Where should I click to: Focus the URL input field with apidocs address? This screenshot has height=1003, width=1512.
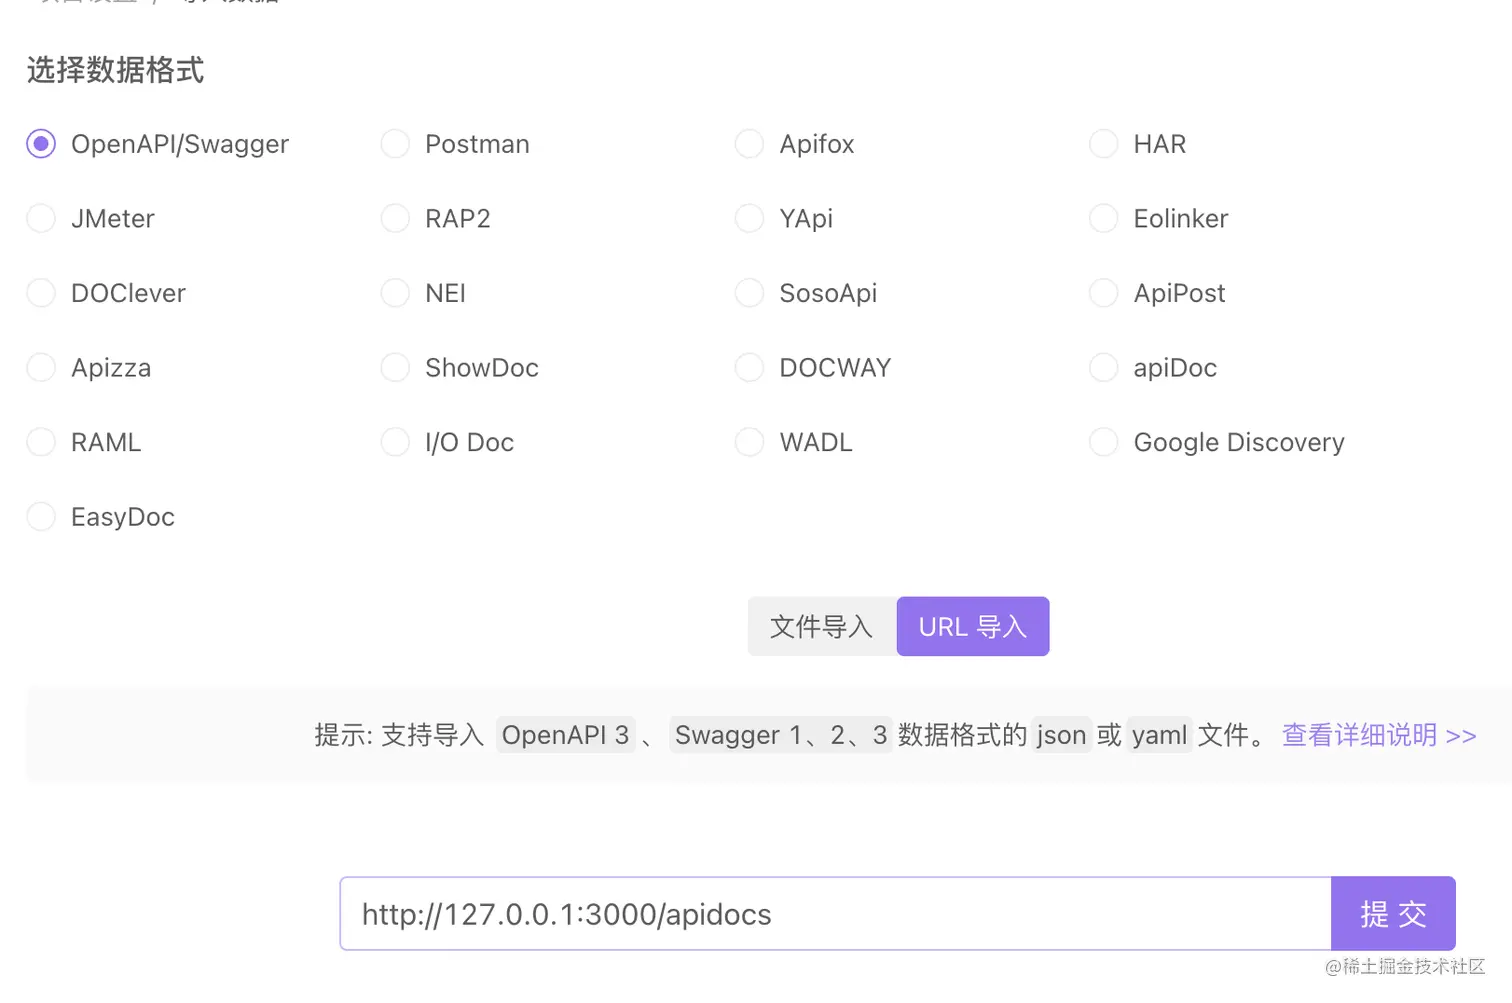836,914
